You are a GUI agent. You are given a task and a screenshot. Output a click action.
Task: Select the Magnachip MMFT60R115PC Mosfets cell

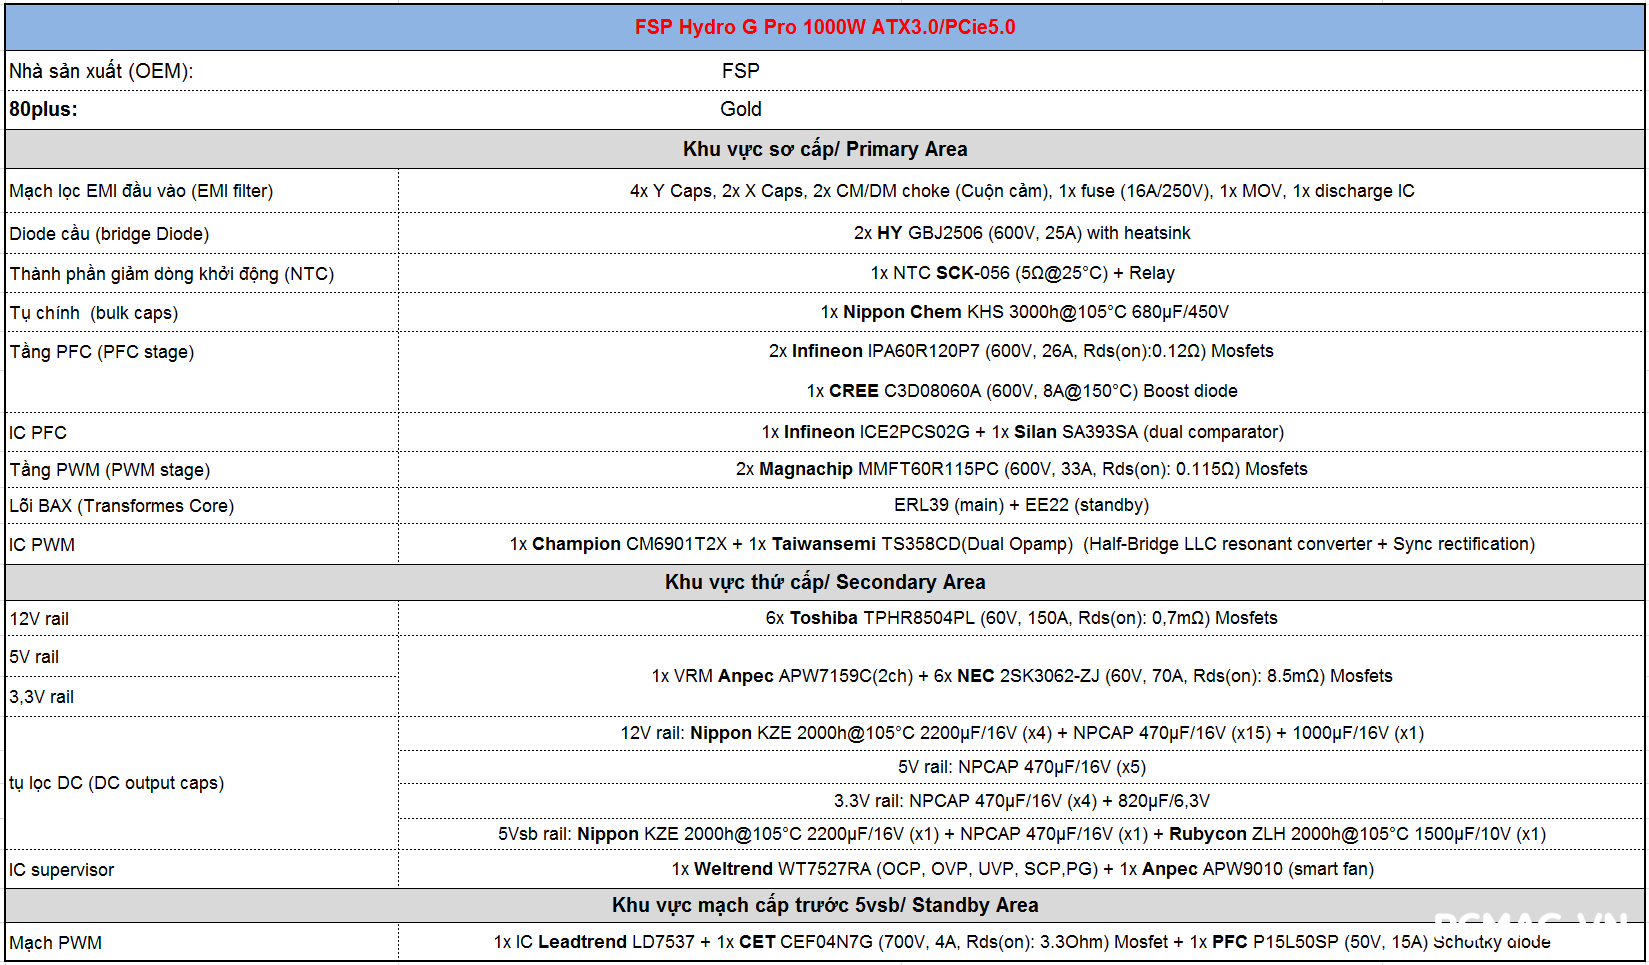coord(1021,469)
